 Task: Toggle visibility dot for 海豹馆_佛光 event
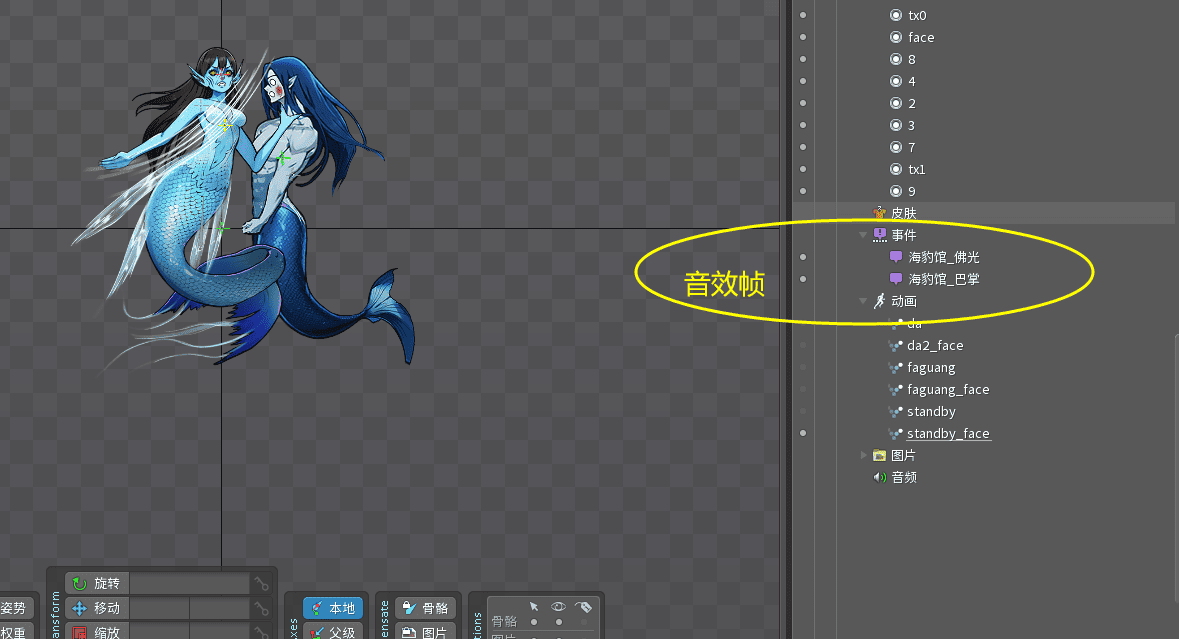[x=802, y=257]
